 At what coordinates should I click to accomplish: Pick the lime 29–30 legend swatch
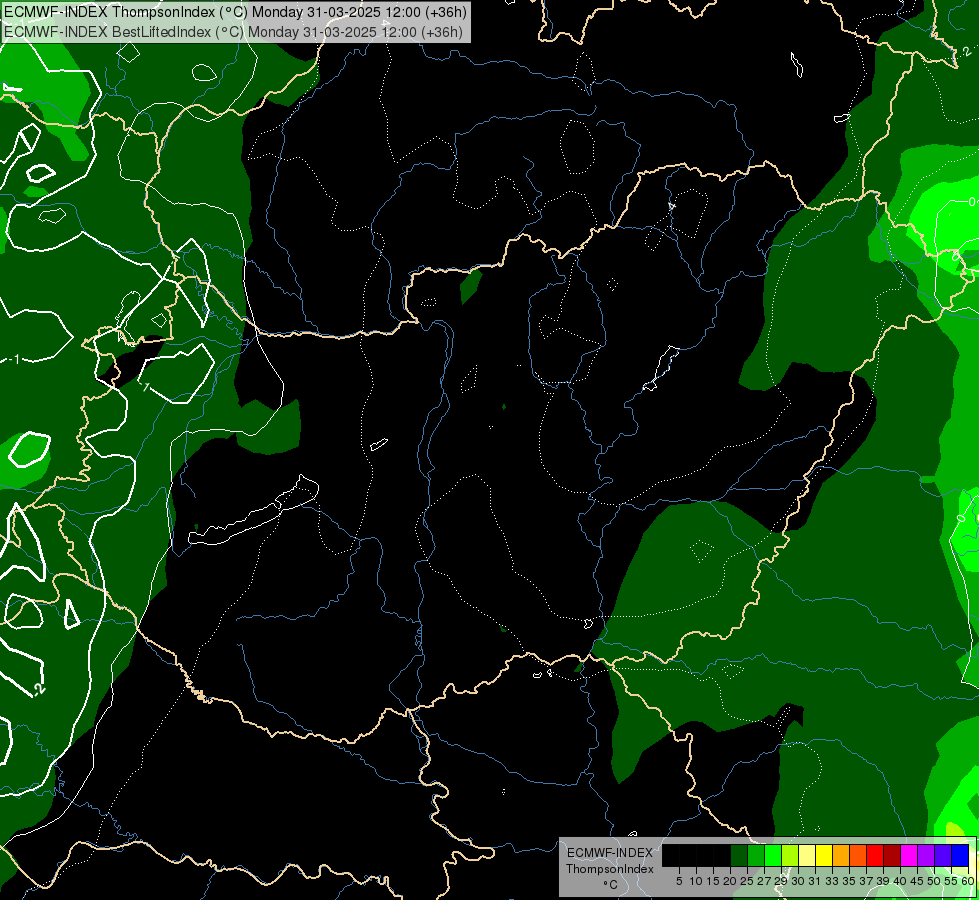tap(790, 856)
